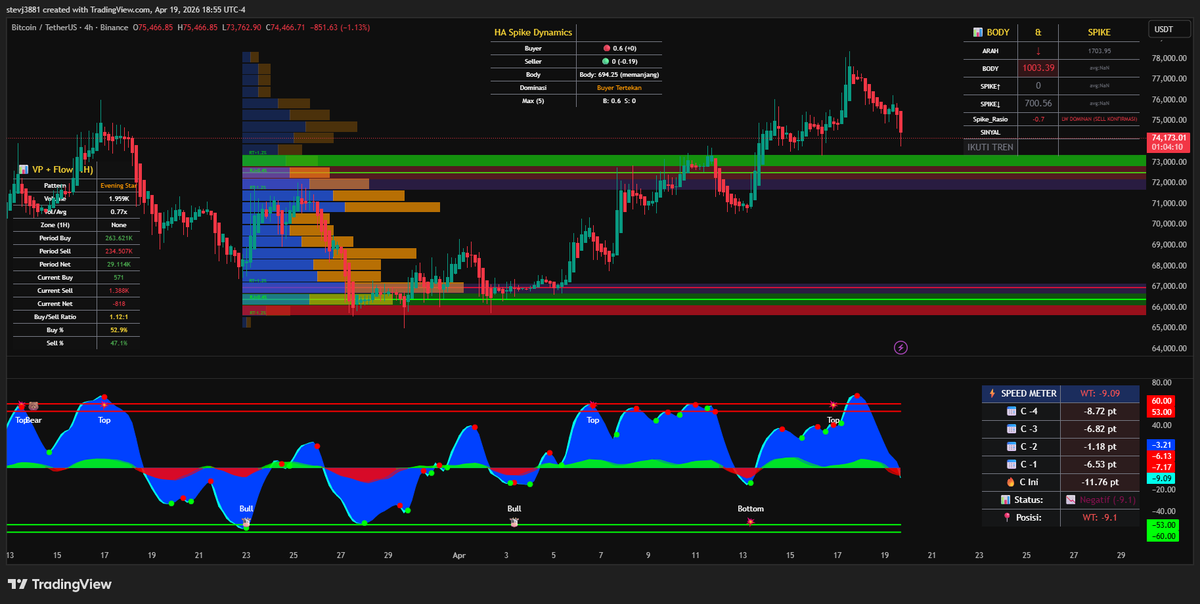Click the BODY value 1003.39
This screenshot has height=604, width=1200.
(1039, 68)
